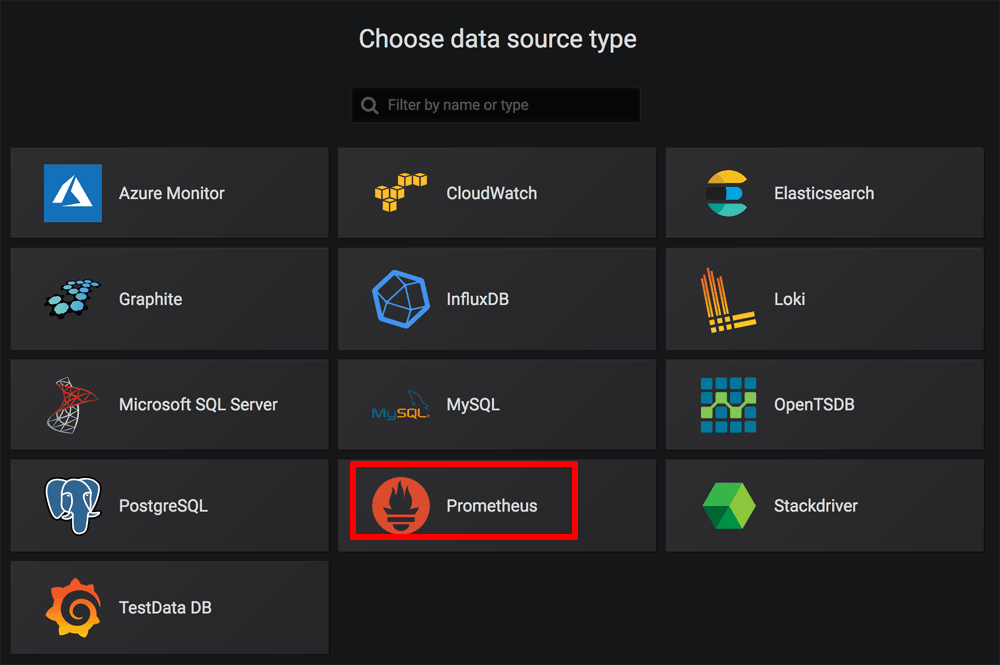Viewport: 1000px width, 665px height.
Task: Select the TestData DB label text
Action: tap(165, 607)
